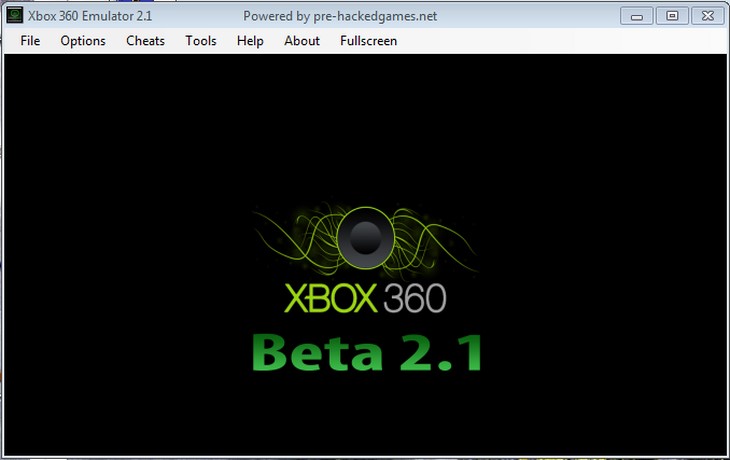The height and width of the screenshot is (460, 730).
Task: Maximize the Xbox 360 Emulator window
Action: click(672, 16)
